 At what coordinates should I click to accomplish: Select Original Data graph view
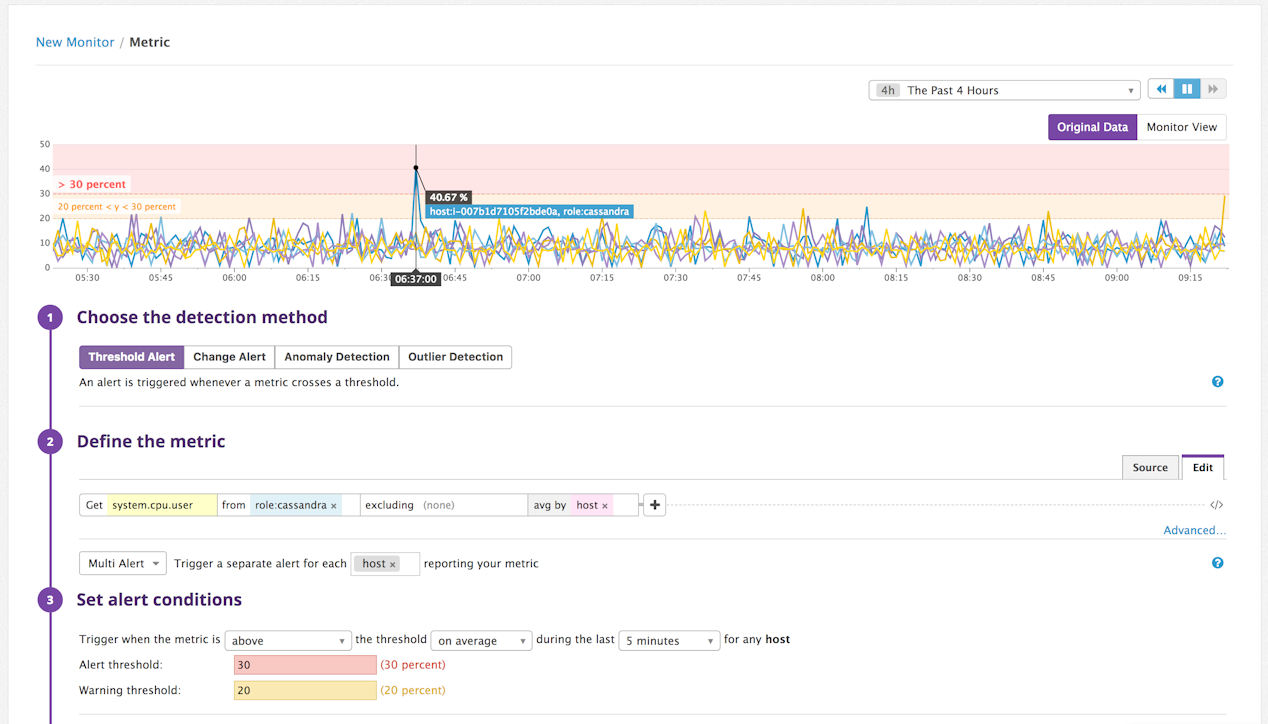pyautogui.click(x=1092, y=127)
